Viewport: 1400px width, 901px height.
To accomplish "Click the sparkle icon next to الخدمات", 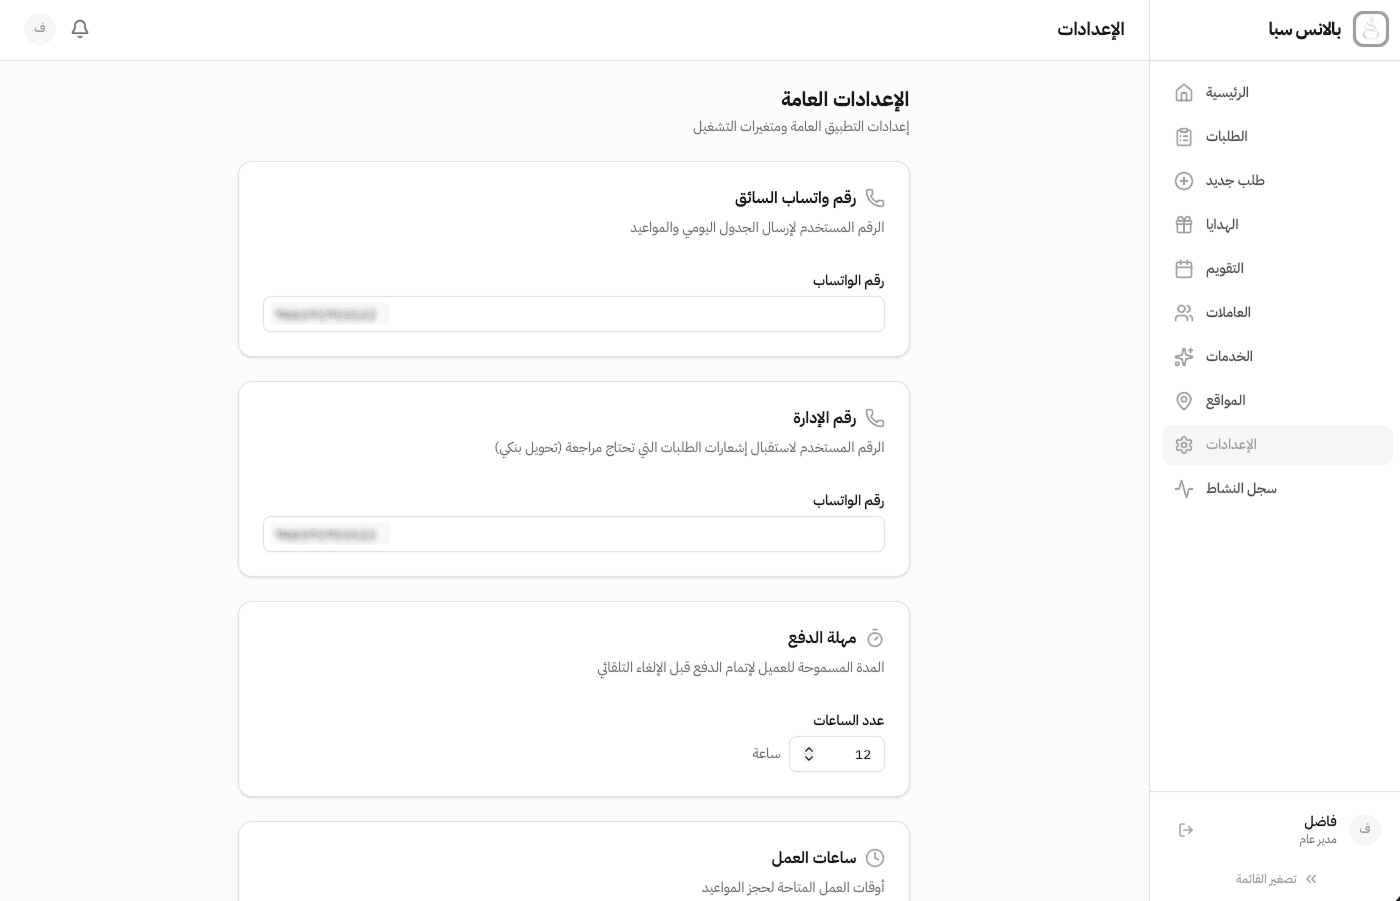I will pyautogui.click(x=1184, y=357).
